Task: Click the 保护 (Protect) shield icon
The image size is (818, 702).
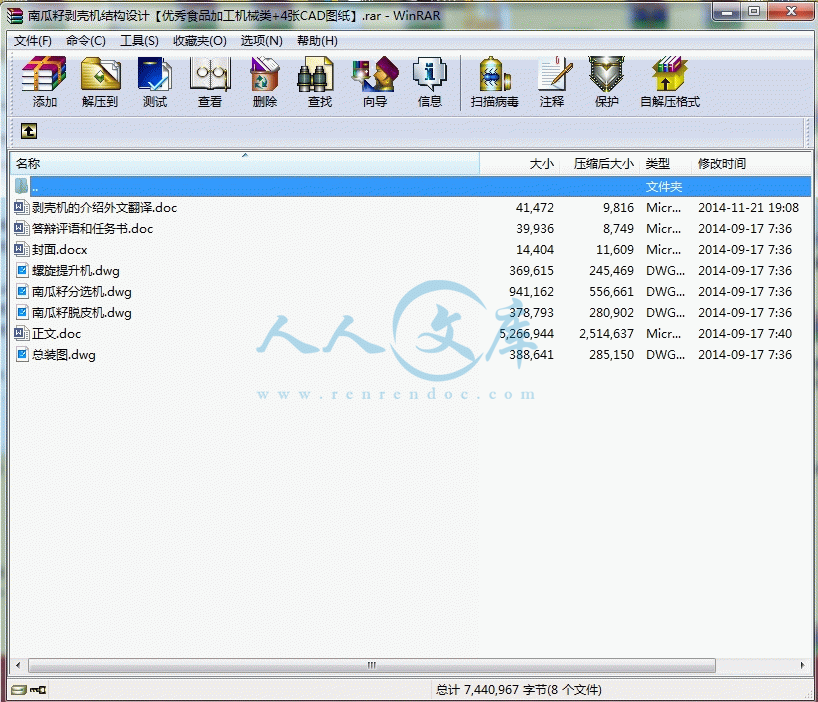Action: [x=607, y=74]
